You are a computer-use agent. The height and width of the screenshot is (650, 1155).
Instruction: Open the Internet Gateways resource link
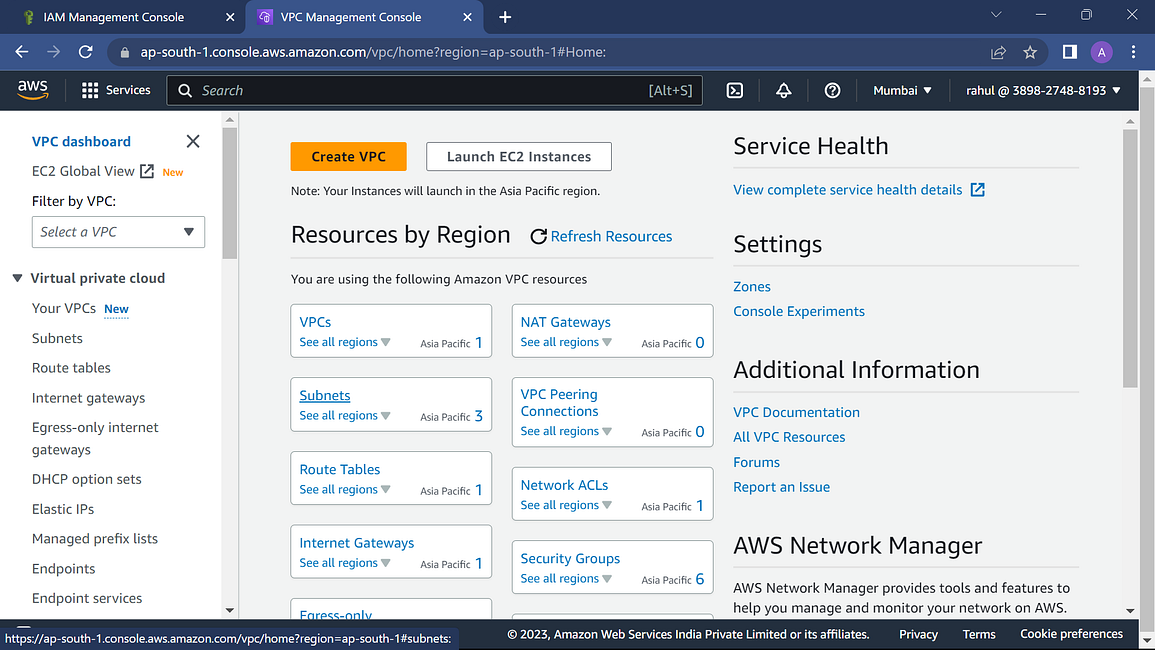point(357,543)
